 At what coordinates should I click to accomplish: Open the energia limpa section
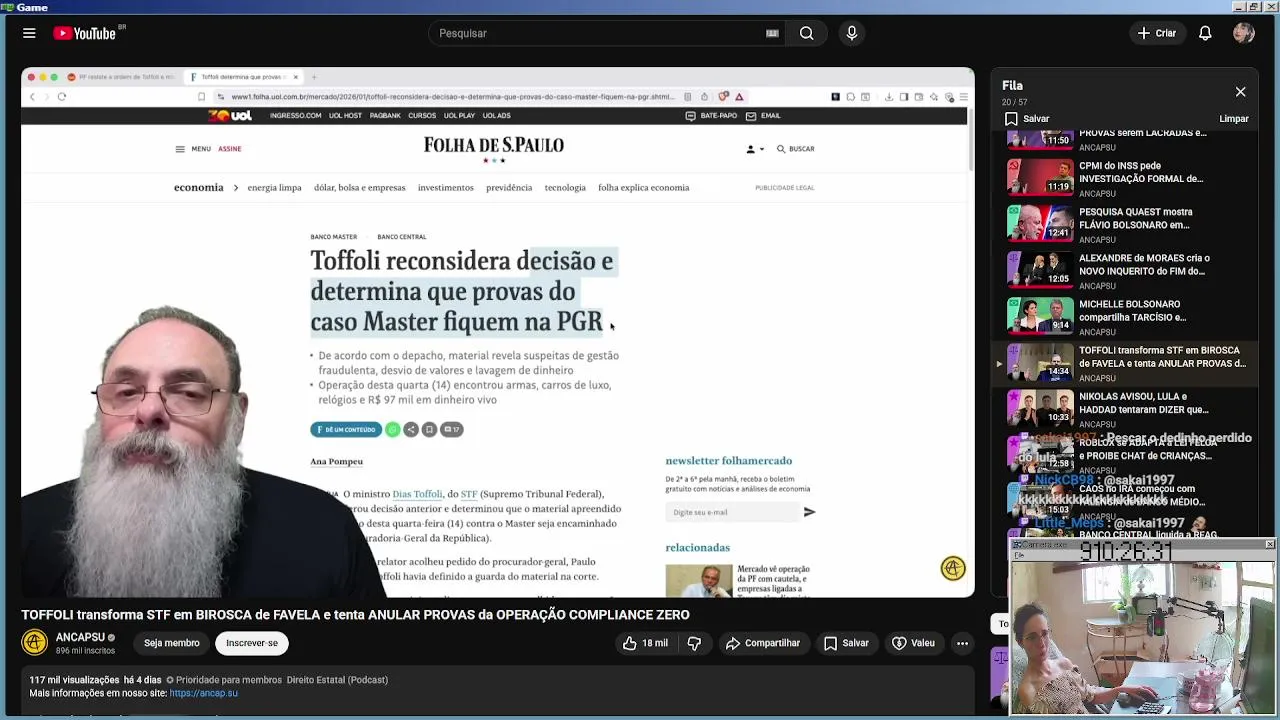[274, 187]
